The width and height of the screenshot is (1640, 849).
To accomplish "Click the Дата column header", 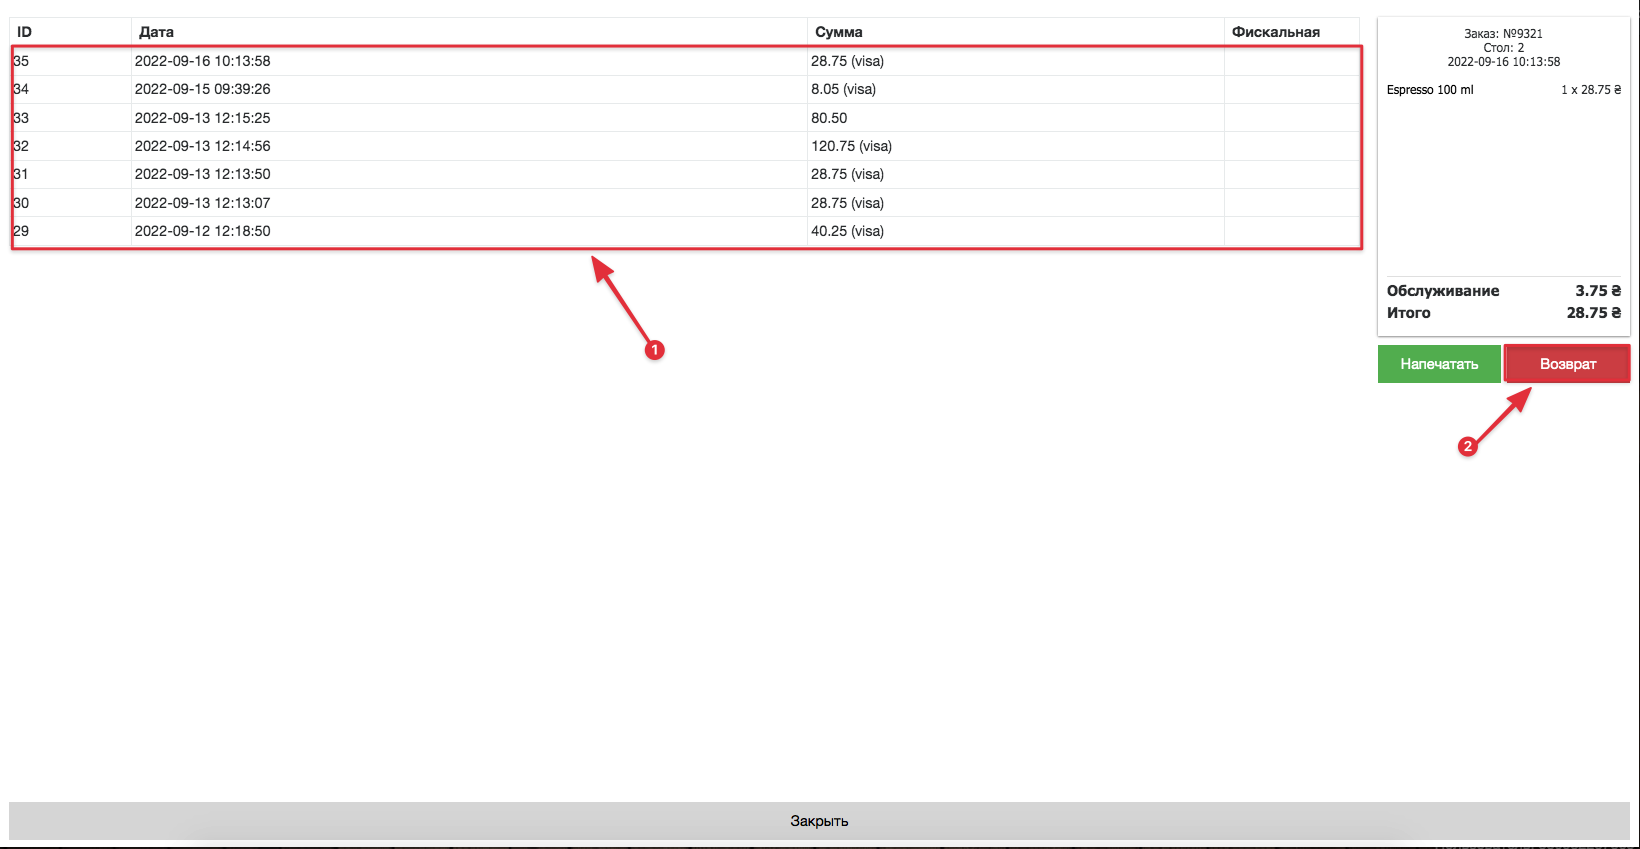I will [157, 32].
